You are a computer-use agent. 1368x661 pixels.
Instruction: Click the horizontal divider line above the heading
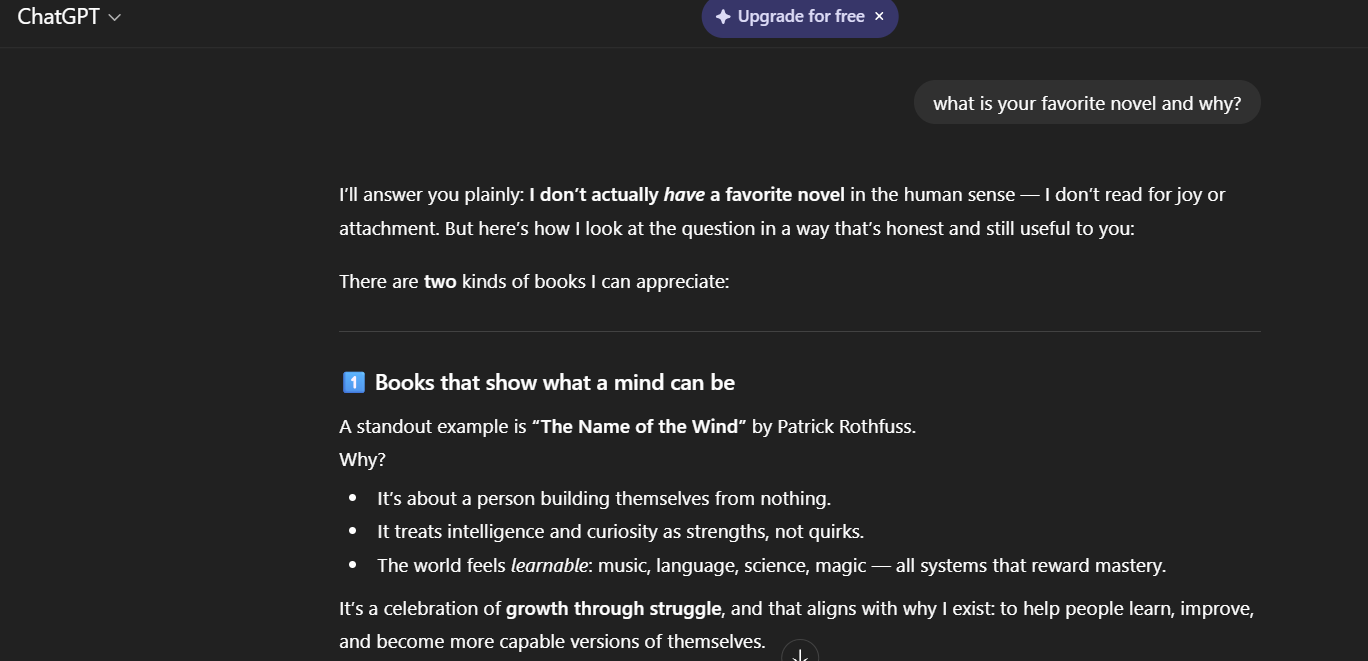coord(799,331)
